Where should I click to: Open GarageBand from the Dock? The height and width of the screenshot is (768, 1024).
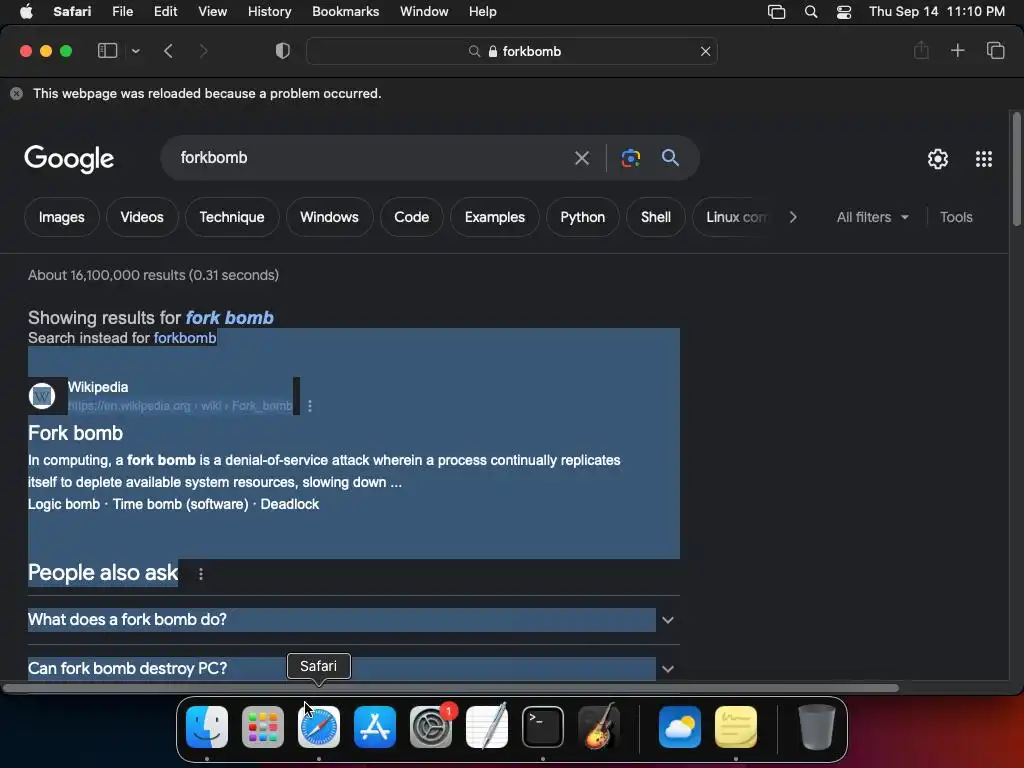pos(600,727)
